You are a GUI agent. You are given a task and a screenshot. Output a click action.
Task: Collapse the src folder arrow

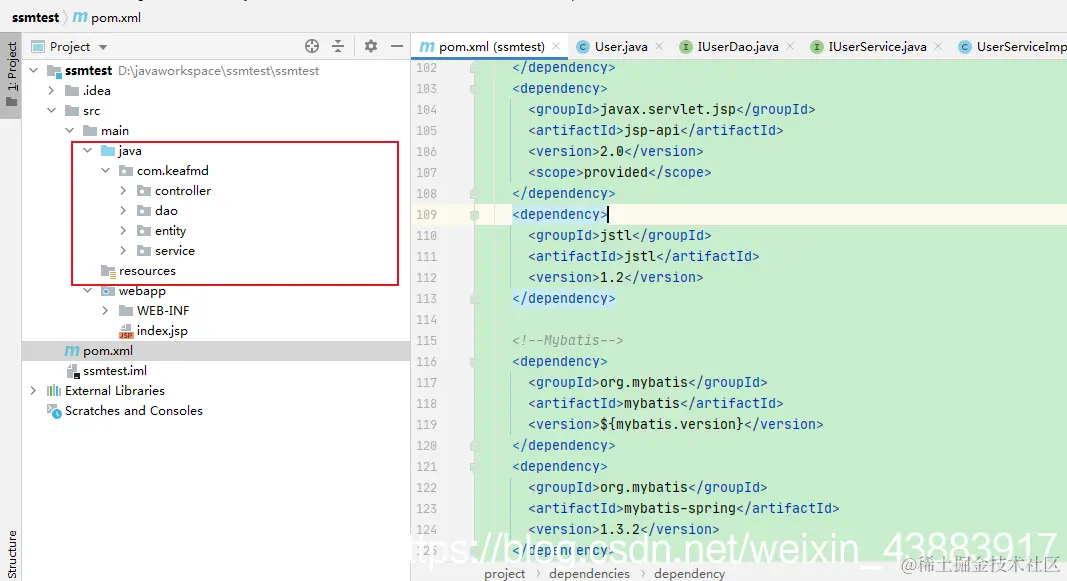click(x=51, y=110)
